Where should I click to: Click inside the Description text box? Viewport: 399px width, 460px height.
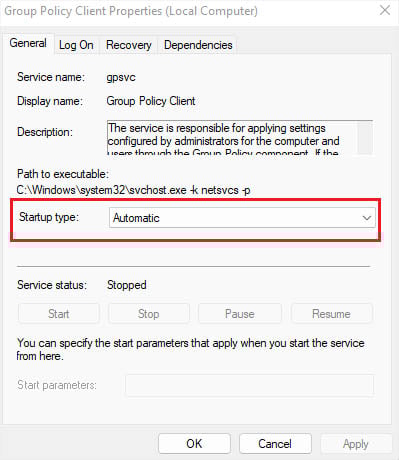[232, 138]
